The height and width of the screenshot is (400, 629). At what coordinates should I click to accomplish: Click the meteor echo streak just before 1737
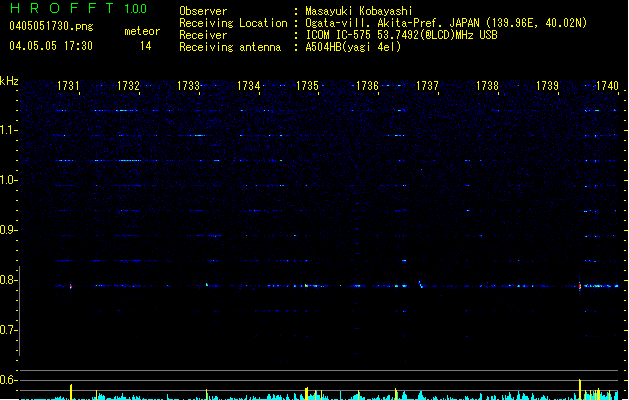coord(420,284)
